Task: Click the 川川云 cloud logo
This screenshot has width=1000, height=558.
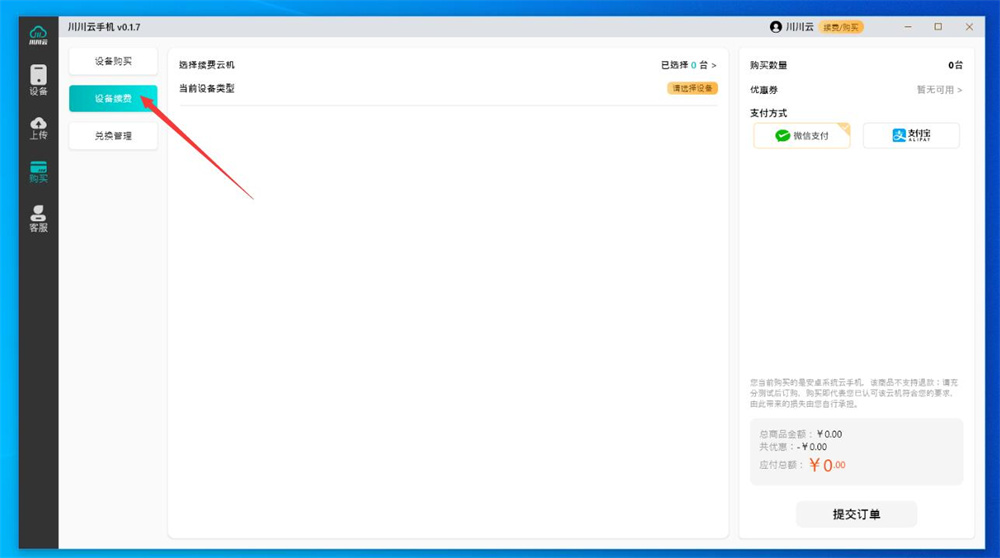Action: pos(38,36)
